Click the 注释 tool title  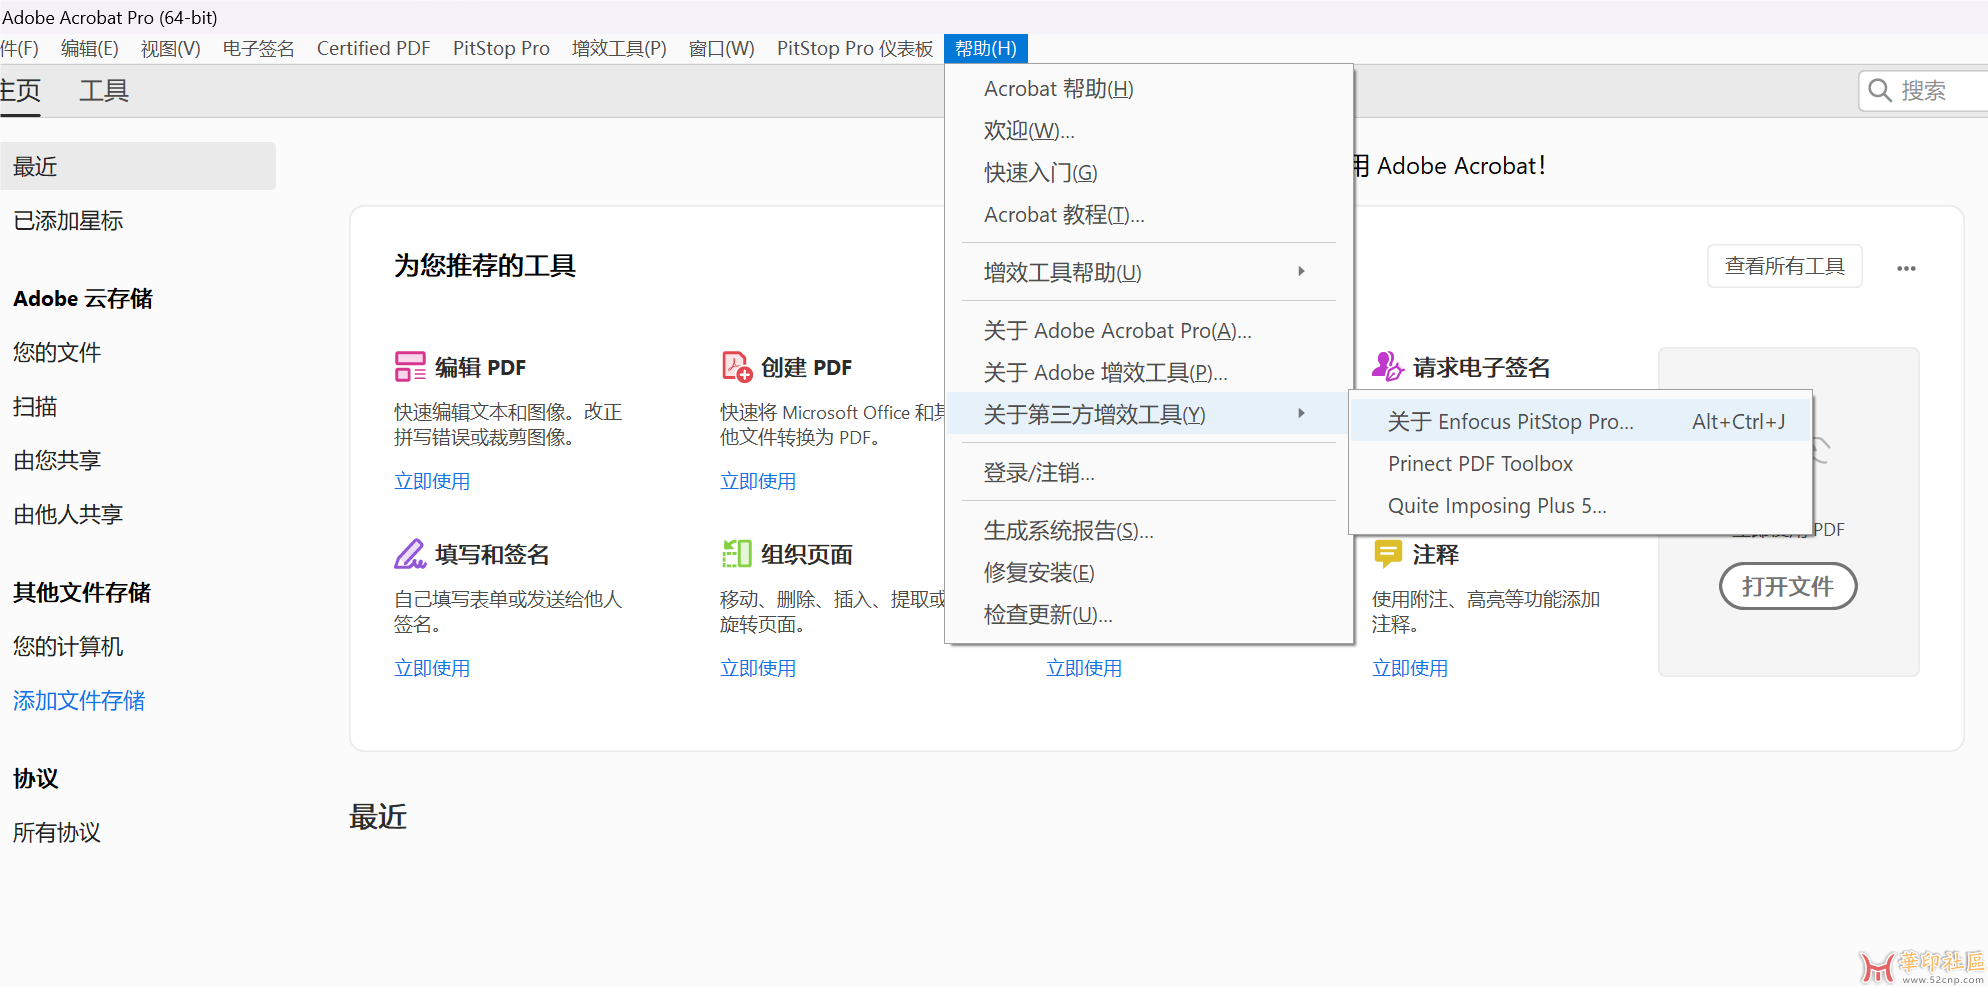click(1435, 555)
